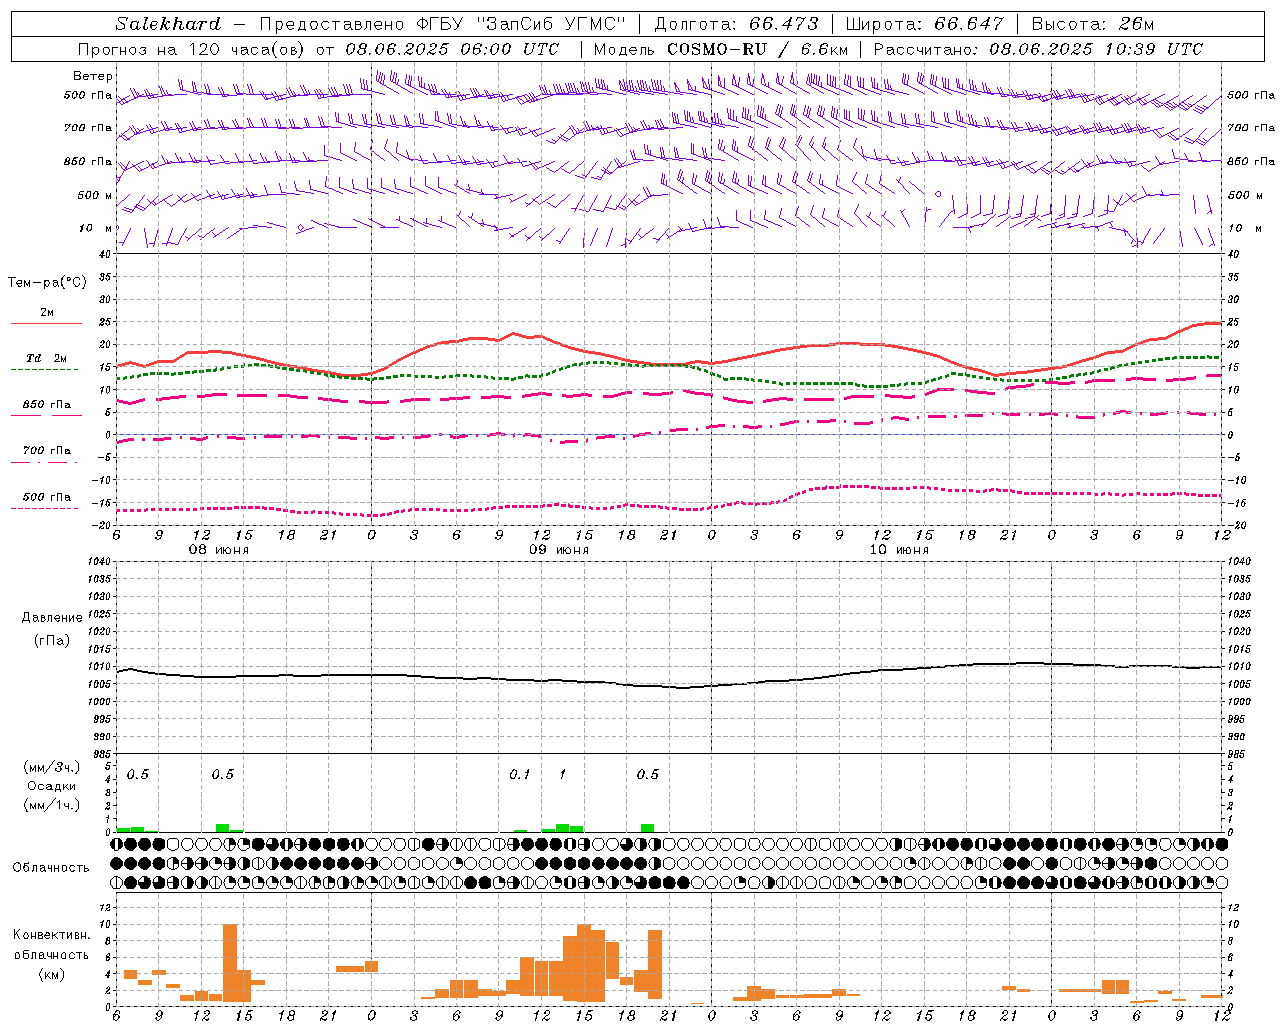The height and width of the screenshot is (1024, 1280).
Task: Click the "Salekhard" station title
Action: point(168,24)
